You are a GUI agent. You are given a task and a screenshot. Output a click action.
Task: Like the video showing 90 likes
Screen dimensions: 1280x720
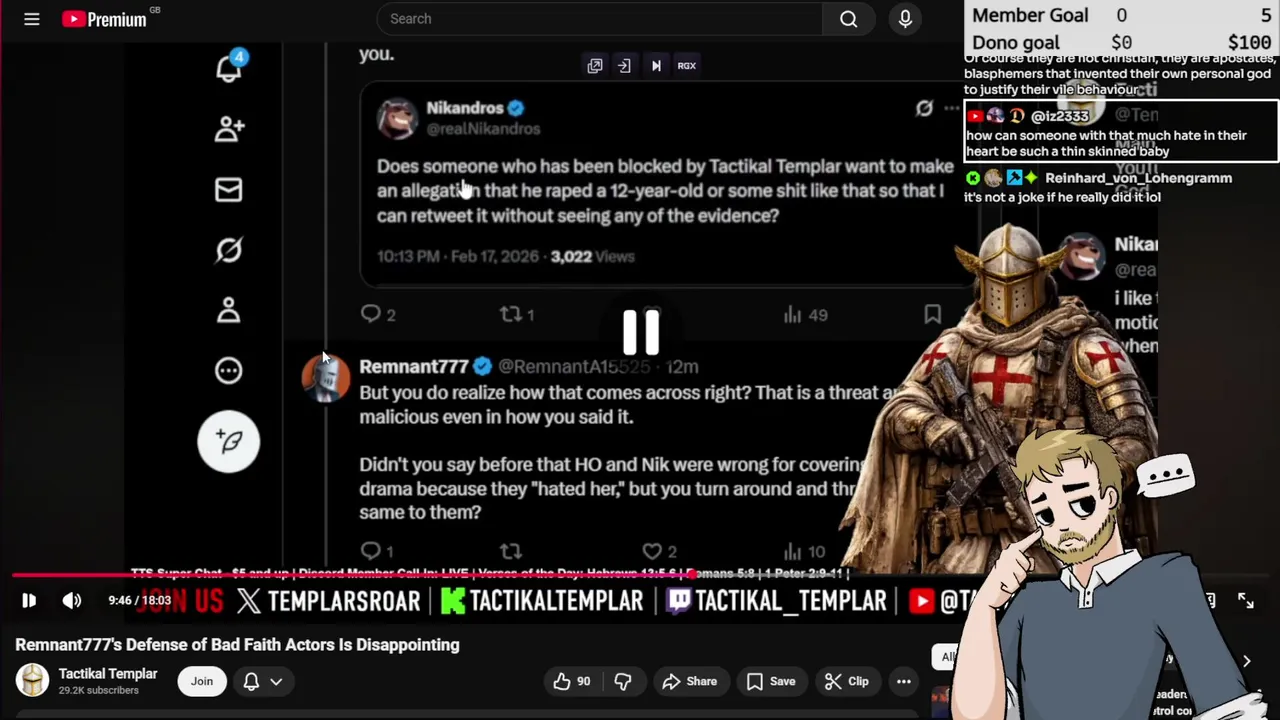(571, 681)
